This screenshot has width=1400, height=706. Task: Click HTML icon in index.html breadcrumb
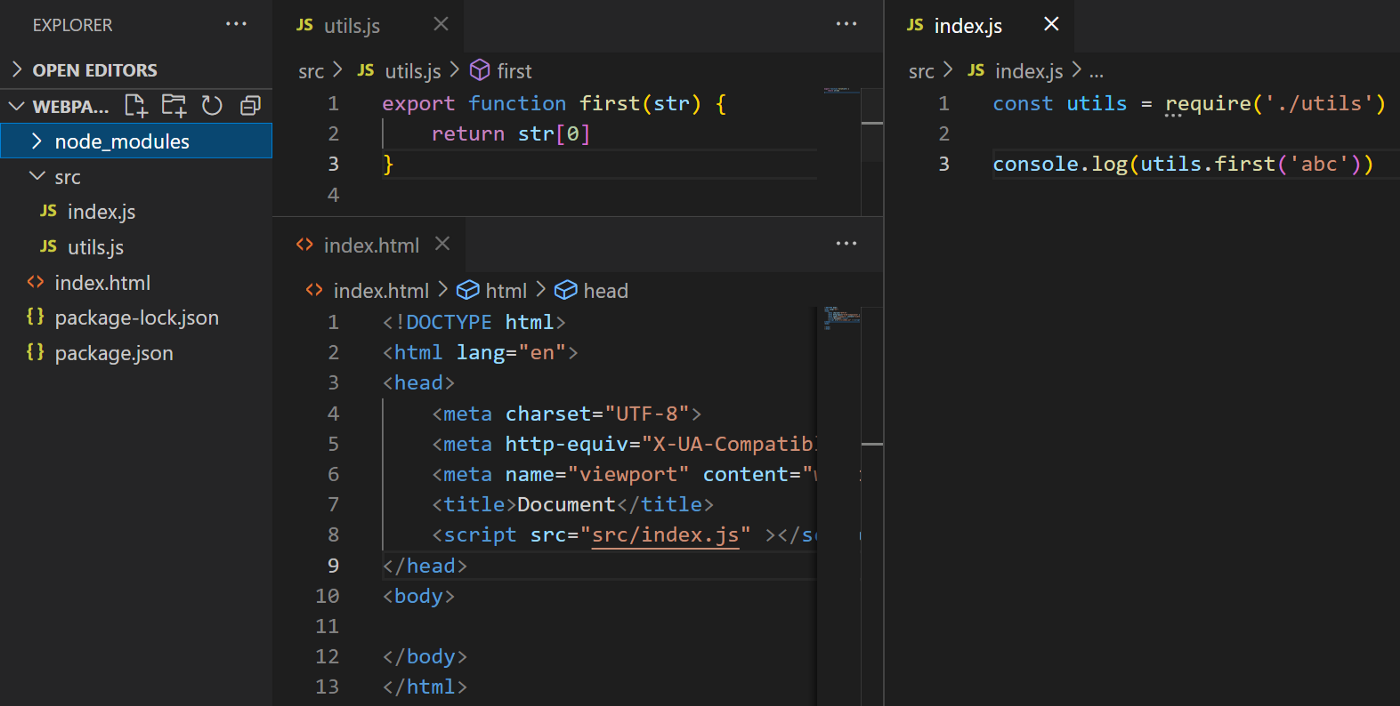314,290
